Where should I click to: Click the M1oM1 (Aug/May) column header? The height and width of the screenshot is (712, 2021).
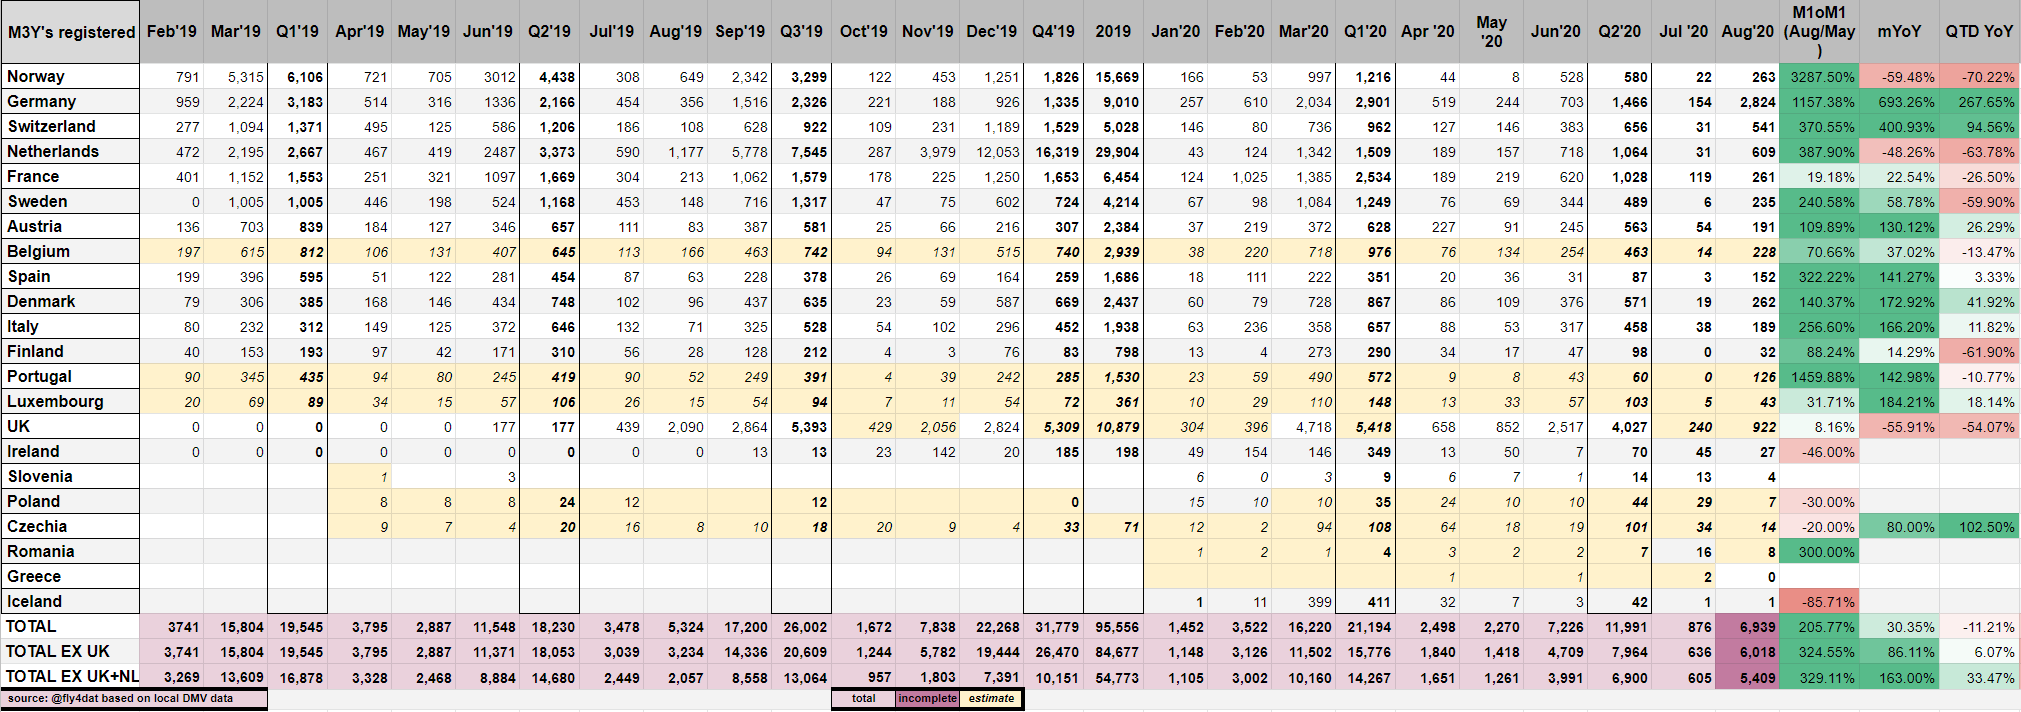pos(1819,32)
